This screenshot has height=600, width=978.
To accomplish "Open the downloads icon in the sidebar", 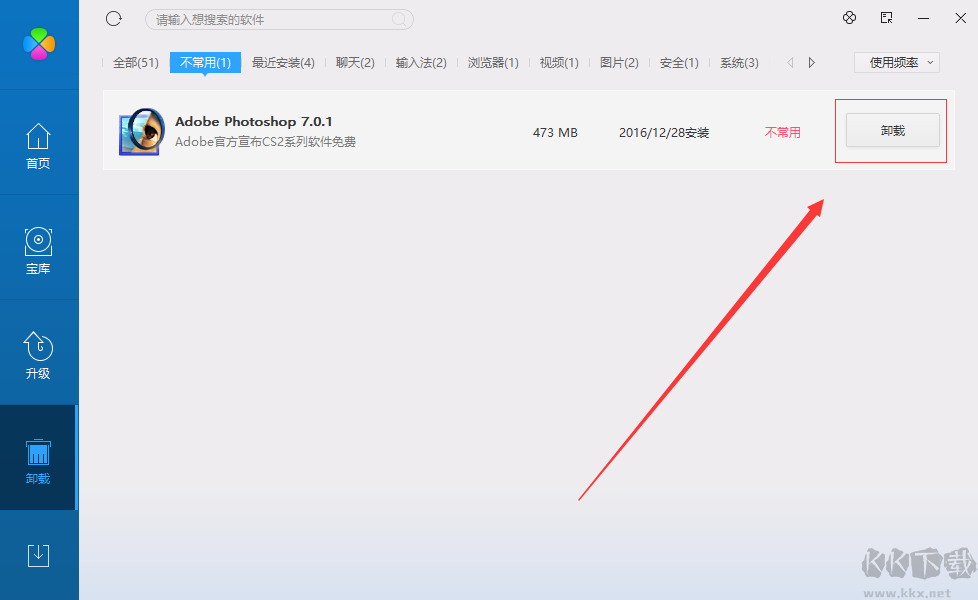I will [x=38, y=555].
